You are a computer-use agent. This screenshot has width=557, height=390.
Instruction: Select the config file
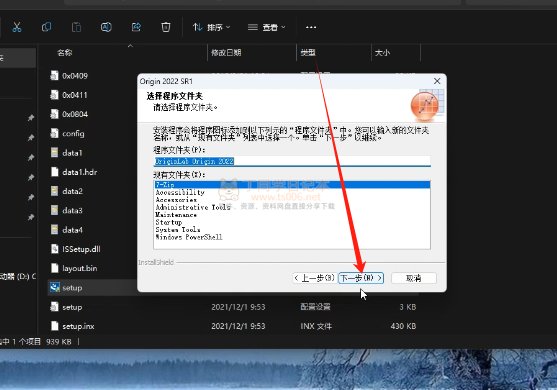73,134
